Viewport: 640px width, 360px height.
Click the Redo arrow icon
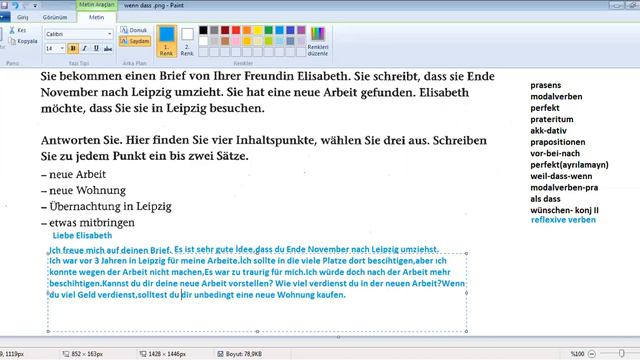[x=26, y=5]
